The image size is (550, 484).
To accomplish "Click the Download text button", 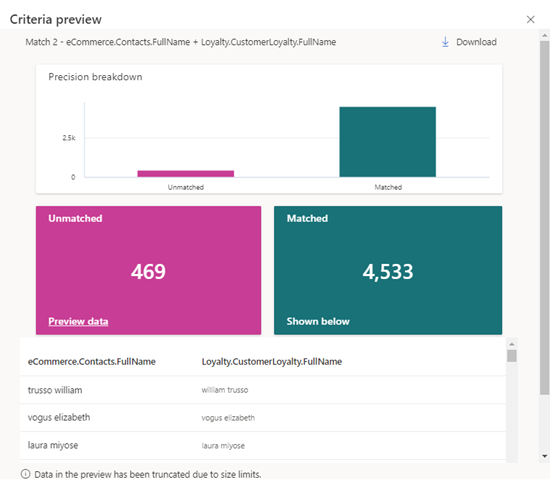I will [476, 42].
